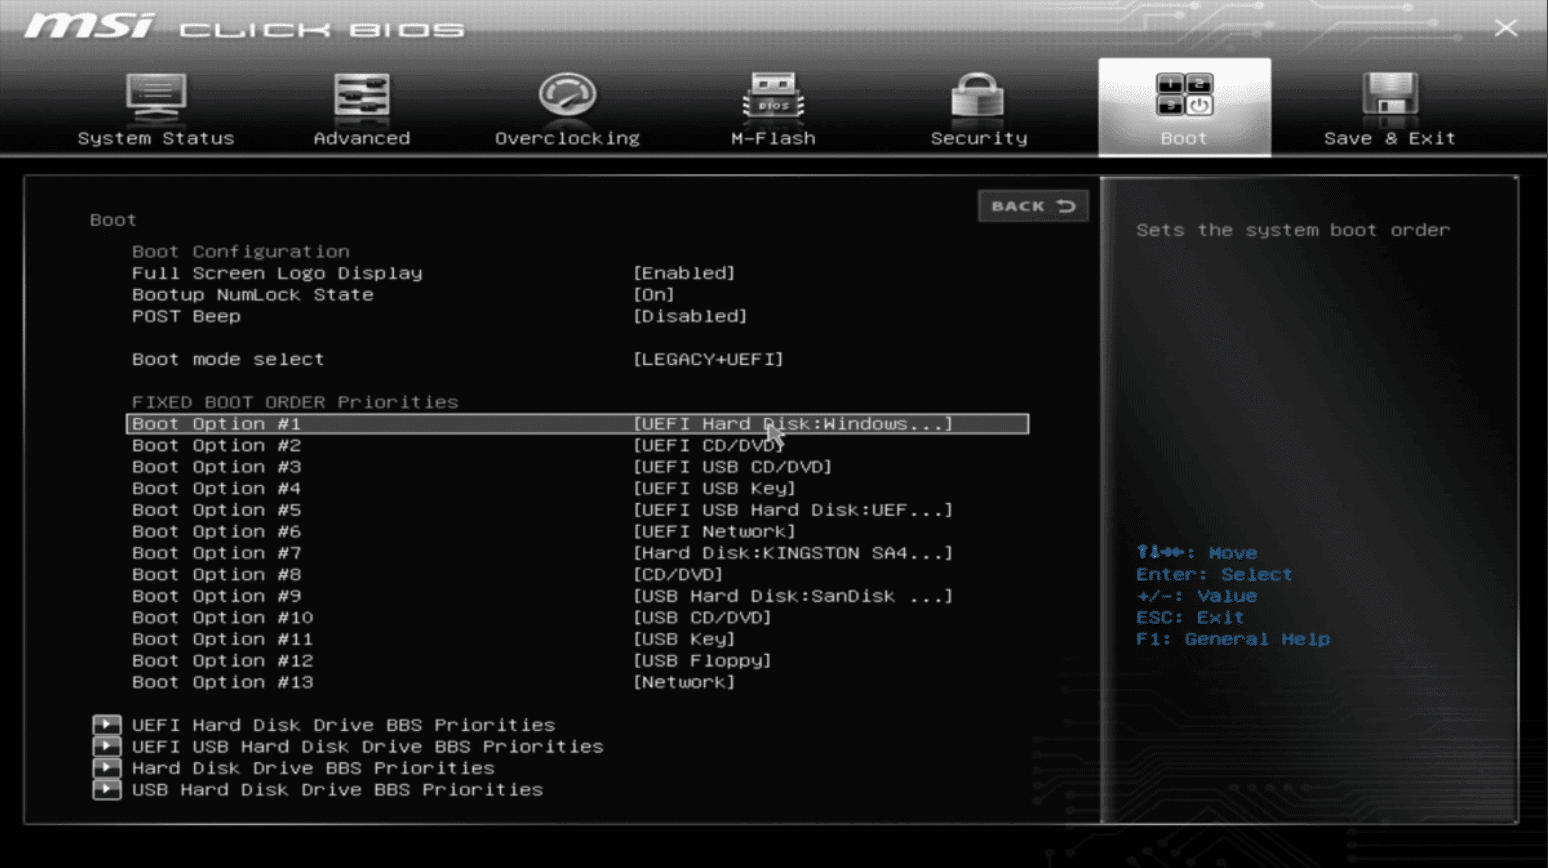Select the Boot mode select label
This screenshot has height=868, width=1548.
click(x=228, y=359)
